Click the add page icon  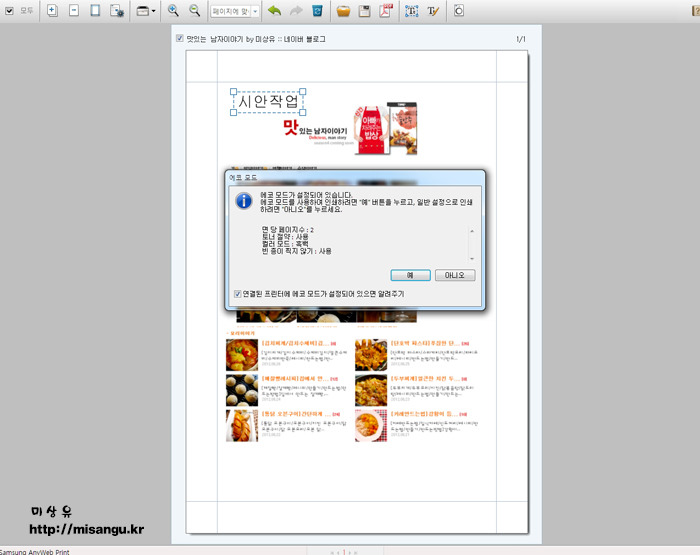click(52, 11)
